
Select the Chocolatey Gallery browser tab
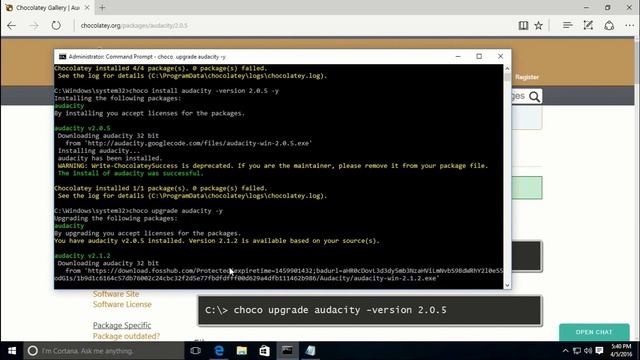click(x=47, y=7)
